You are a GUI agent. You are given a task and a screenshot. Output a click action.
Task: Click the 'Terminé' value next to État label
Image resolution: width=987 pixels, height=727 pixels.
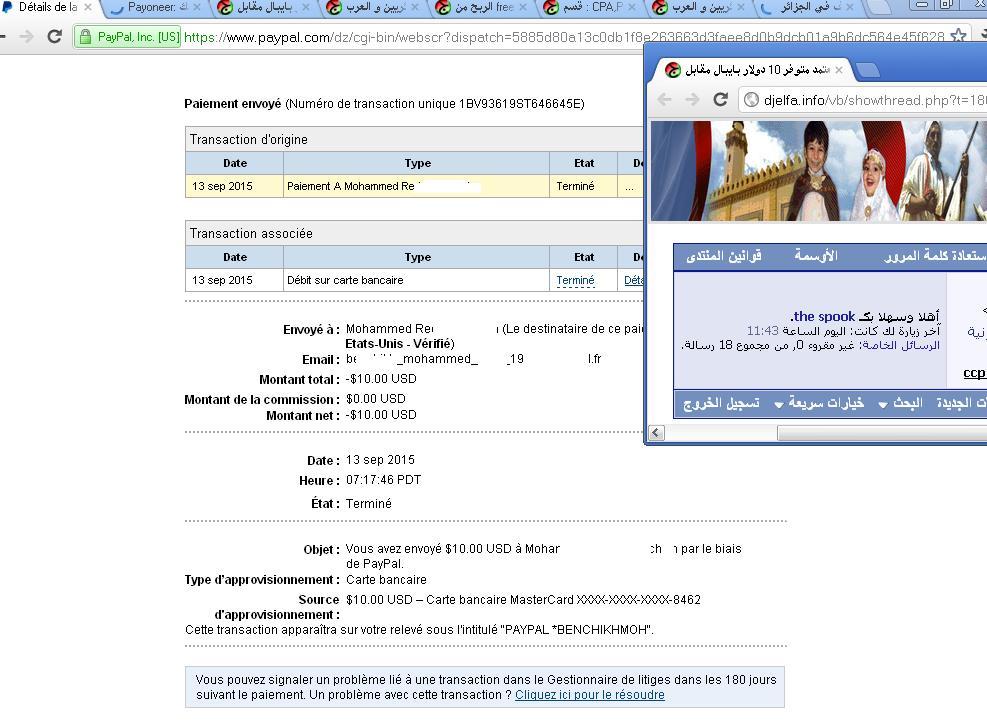369,504
